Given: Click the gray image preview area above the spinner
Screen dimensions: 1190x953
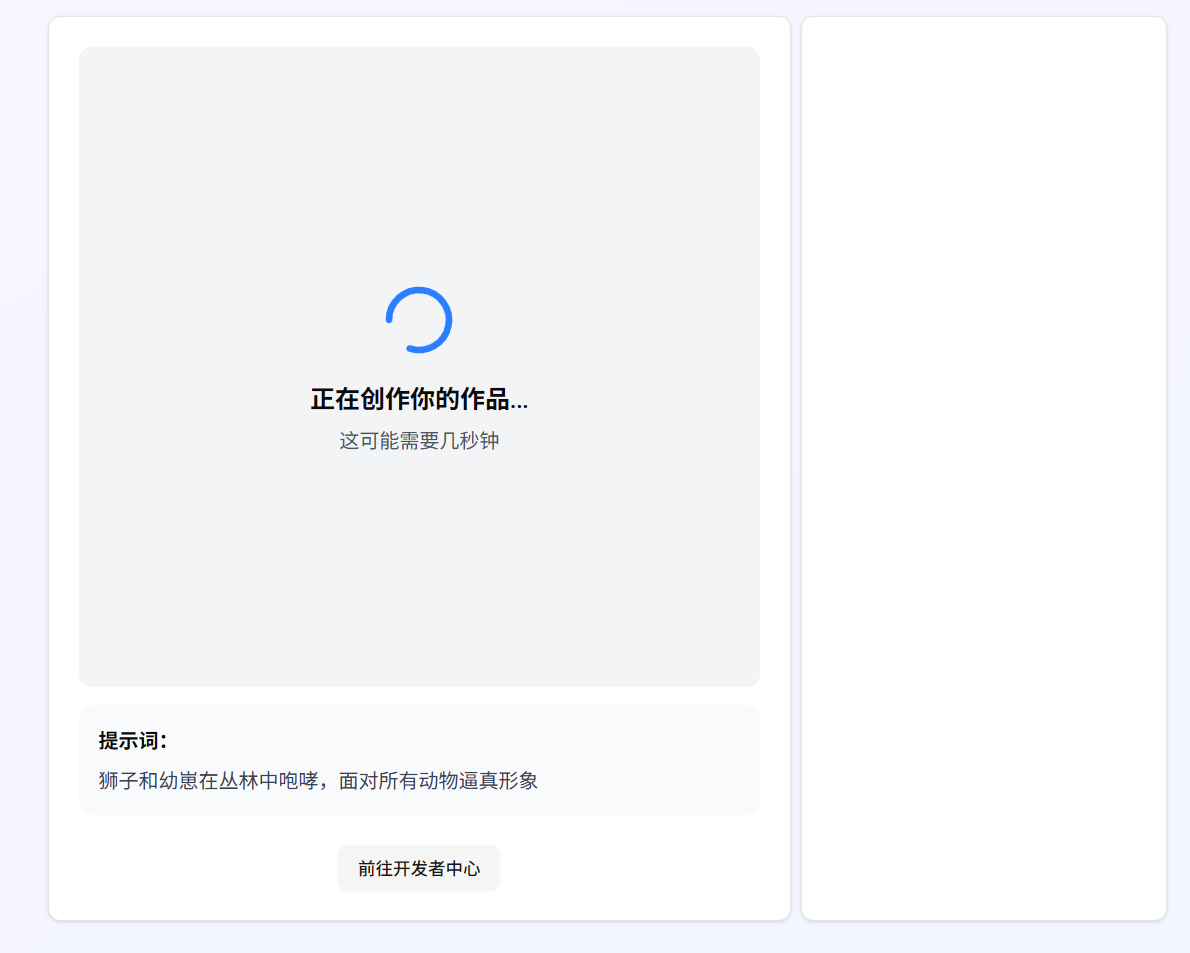Looking at the screenshot, I should 419,160.
